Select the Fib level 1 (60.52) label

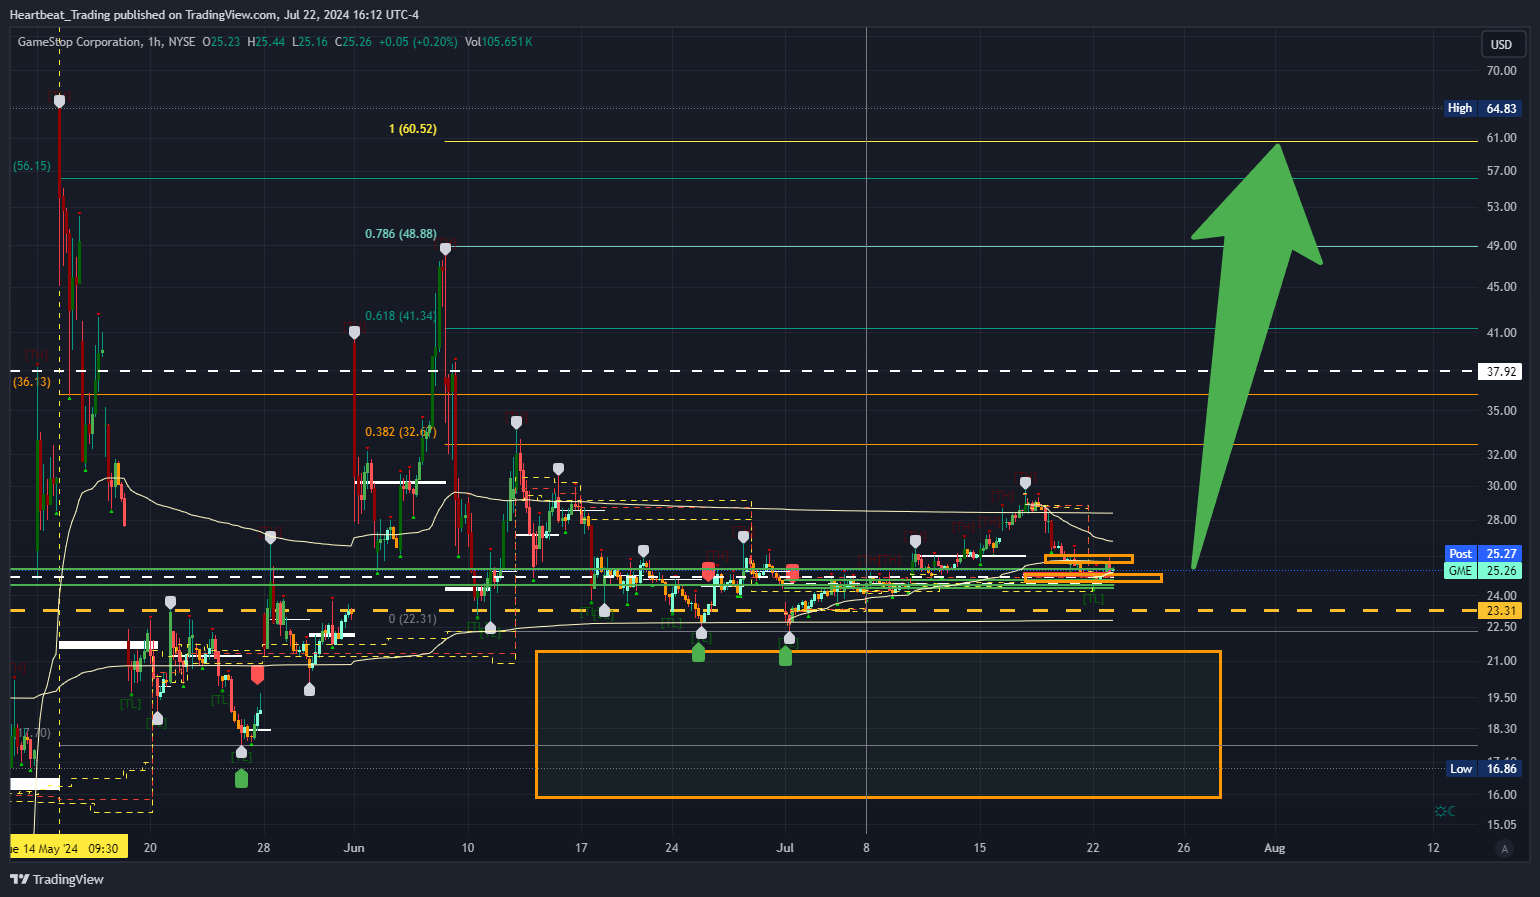[x=413, y=129]
